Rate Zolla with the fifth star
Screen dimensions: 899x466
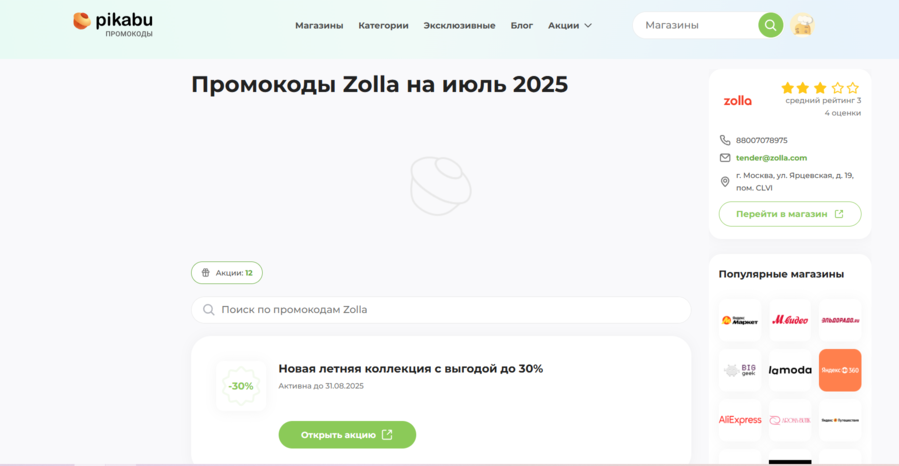point(853,88)
